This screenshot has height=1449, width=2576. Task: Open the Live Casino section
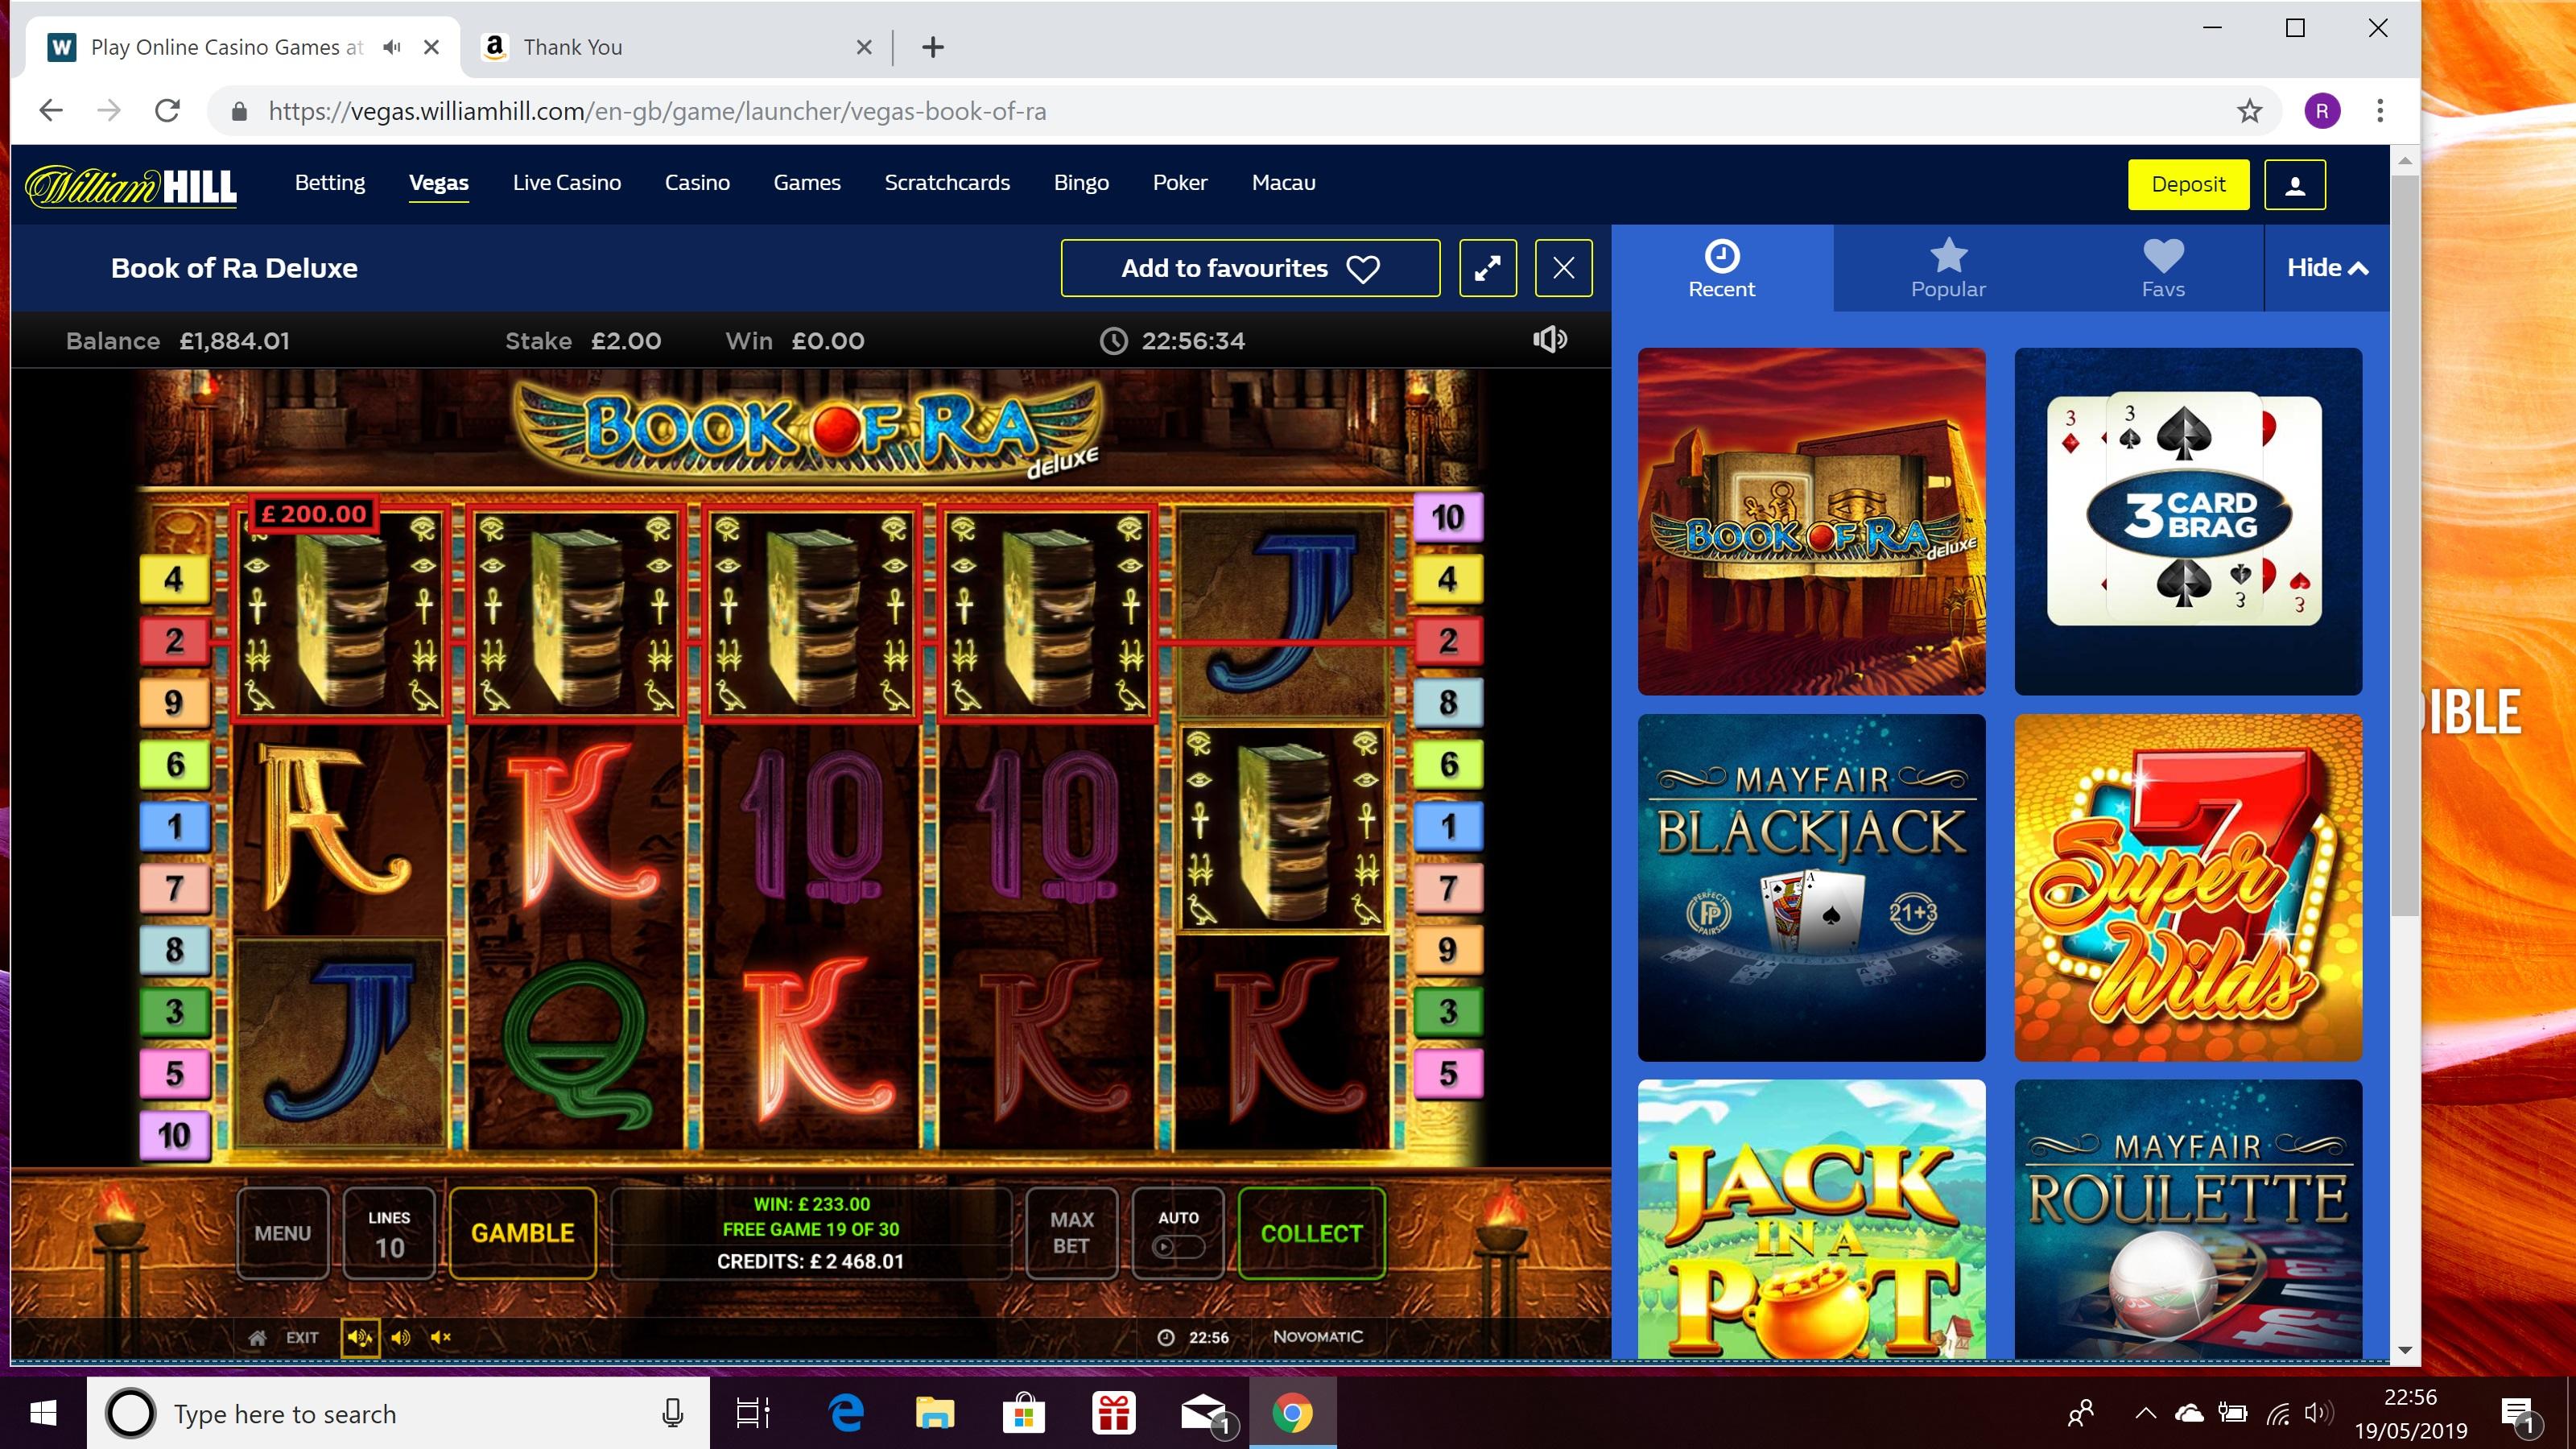[567, 183]
